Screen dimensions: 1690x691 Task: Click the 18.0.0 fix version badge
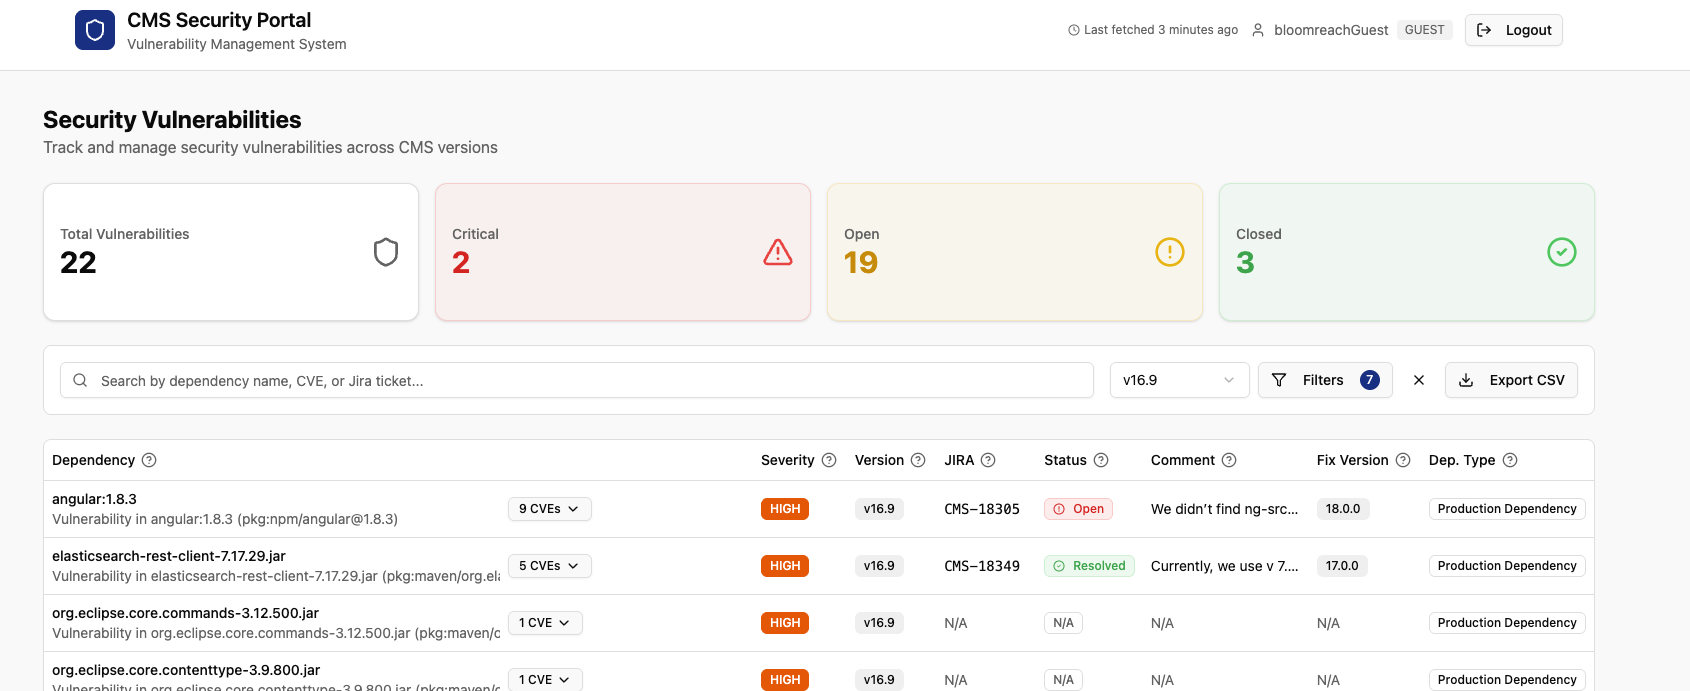1343,509
